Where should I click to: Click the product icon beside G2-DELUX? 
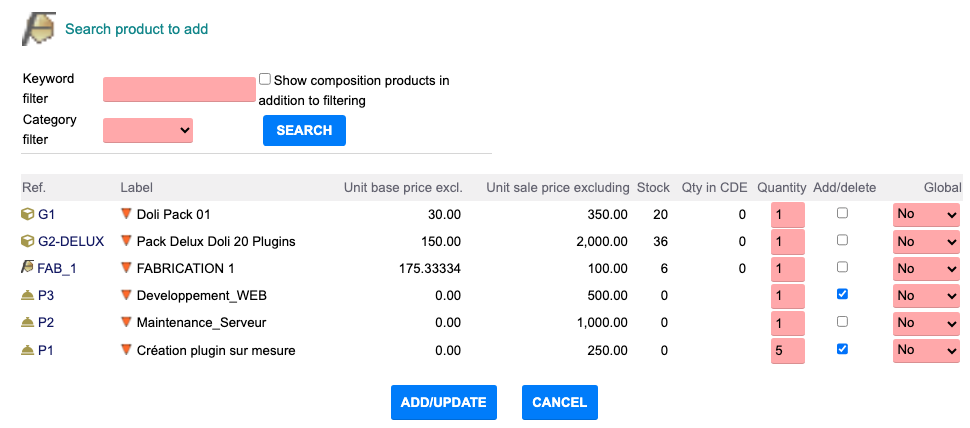click(x=27, y=241)
